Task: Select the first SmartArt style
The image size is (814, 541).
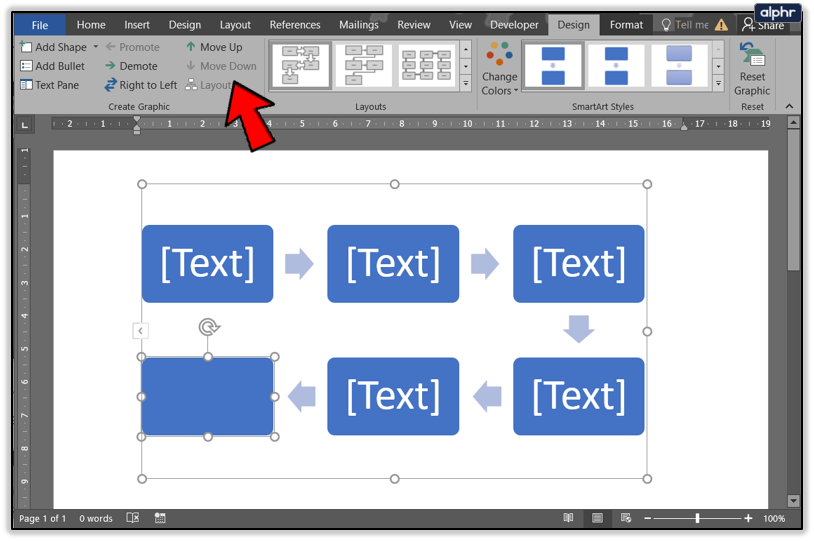Action: pyautogui.click(x=553, y=65)
